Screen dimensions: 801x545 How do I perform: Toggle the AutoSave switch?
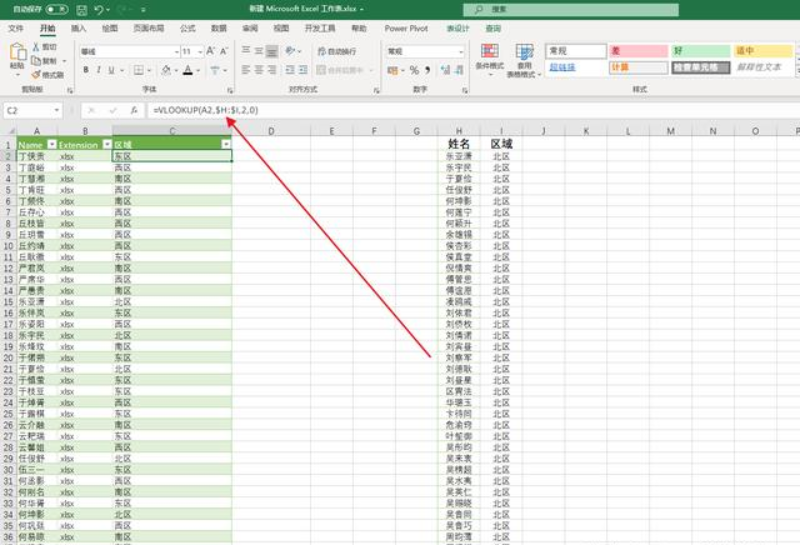[57, 9]
